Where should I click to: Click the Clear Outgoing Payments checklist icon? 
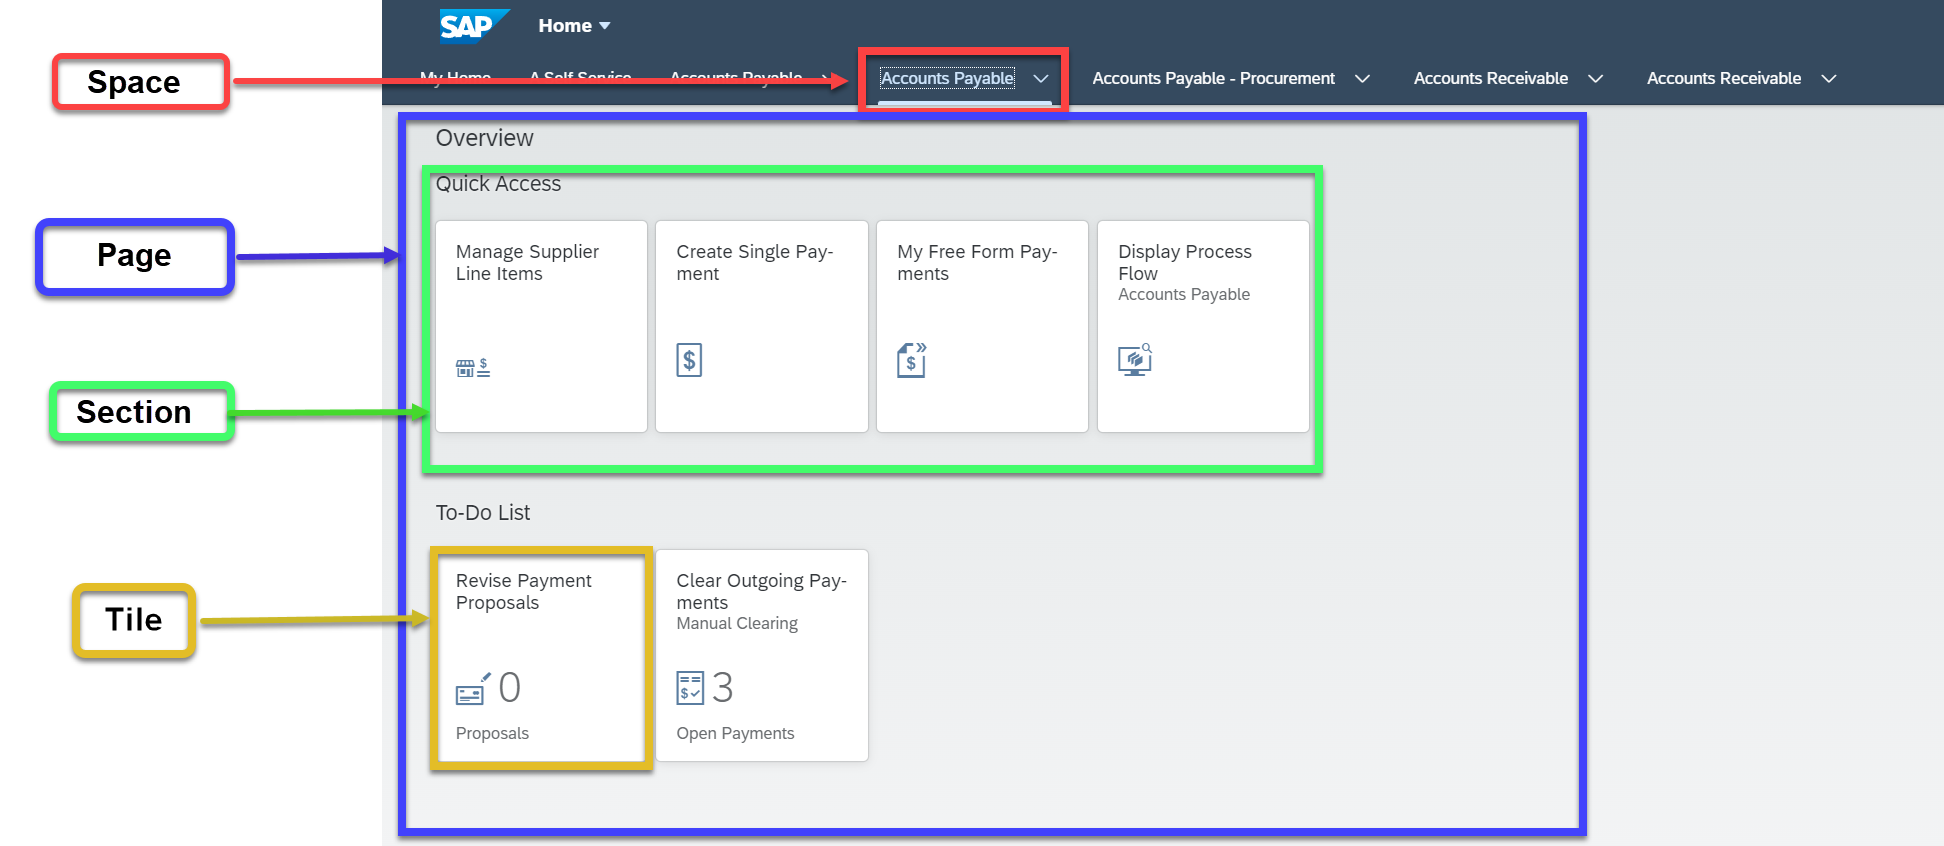[x=690, y=688]
